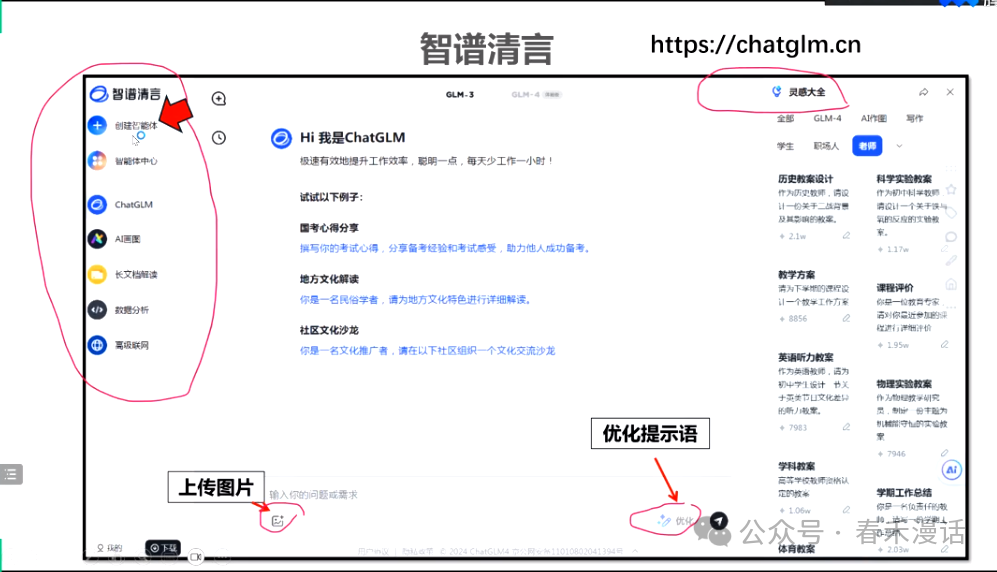The height and width of the screenshot is (572, 997).
Task: Filter prompts by 学生
Action: [x=785, y=146]
